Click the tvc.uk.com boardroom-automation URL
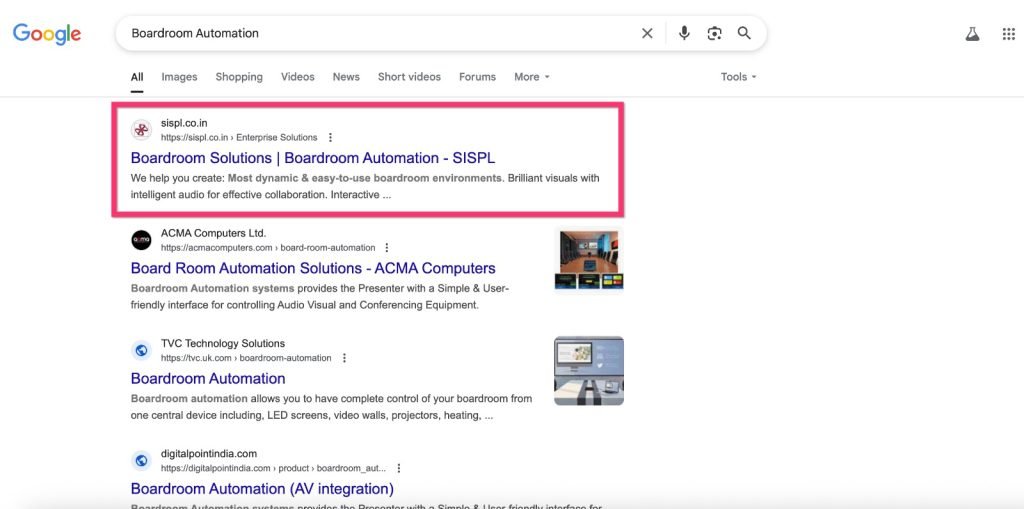This screenshot has height=509, width=1024. (x=246, y=358)
